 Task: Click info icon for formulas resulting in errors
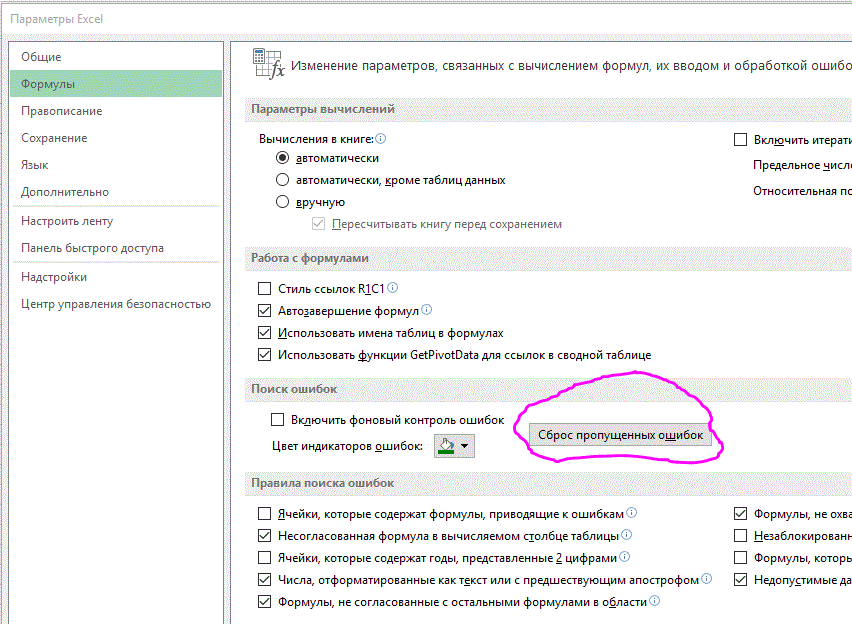tap(631, 512)
